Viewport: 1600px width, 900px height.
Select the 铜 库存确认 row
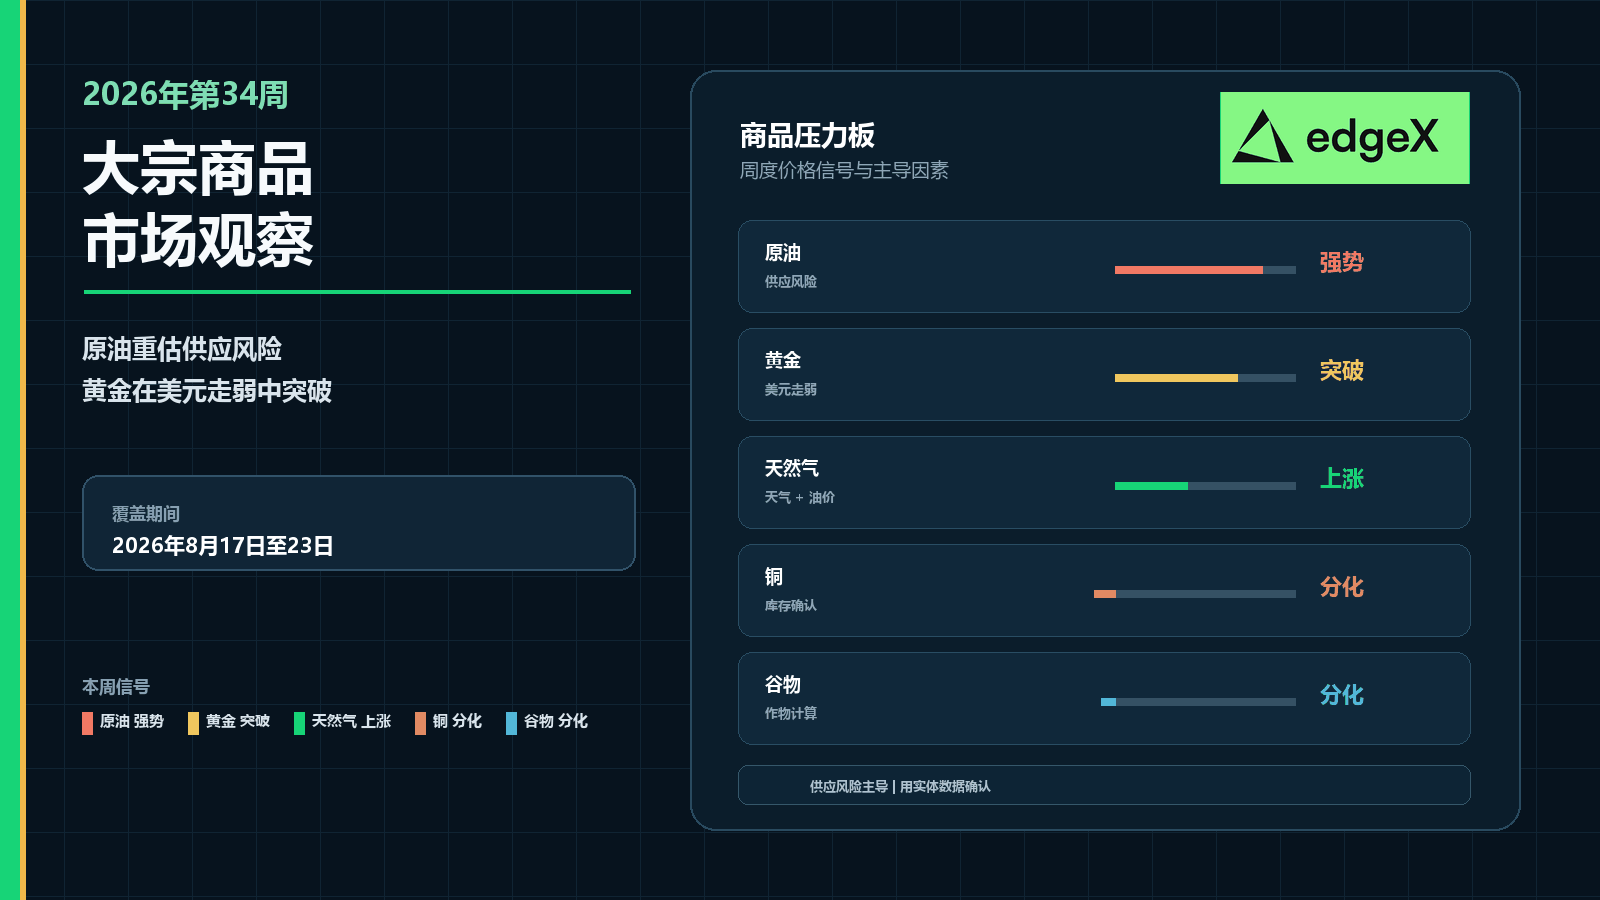(1104, 591)
